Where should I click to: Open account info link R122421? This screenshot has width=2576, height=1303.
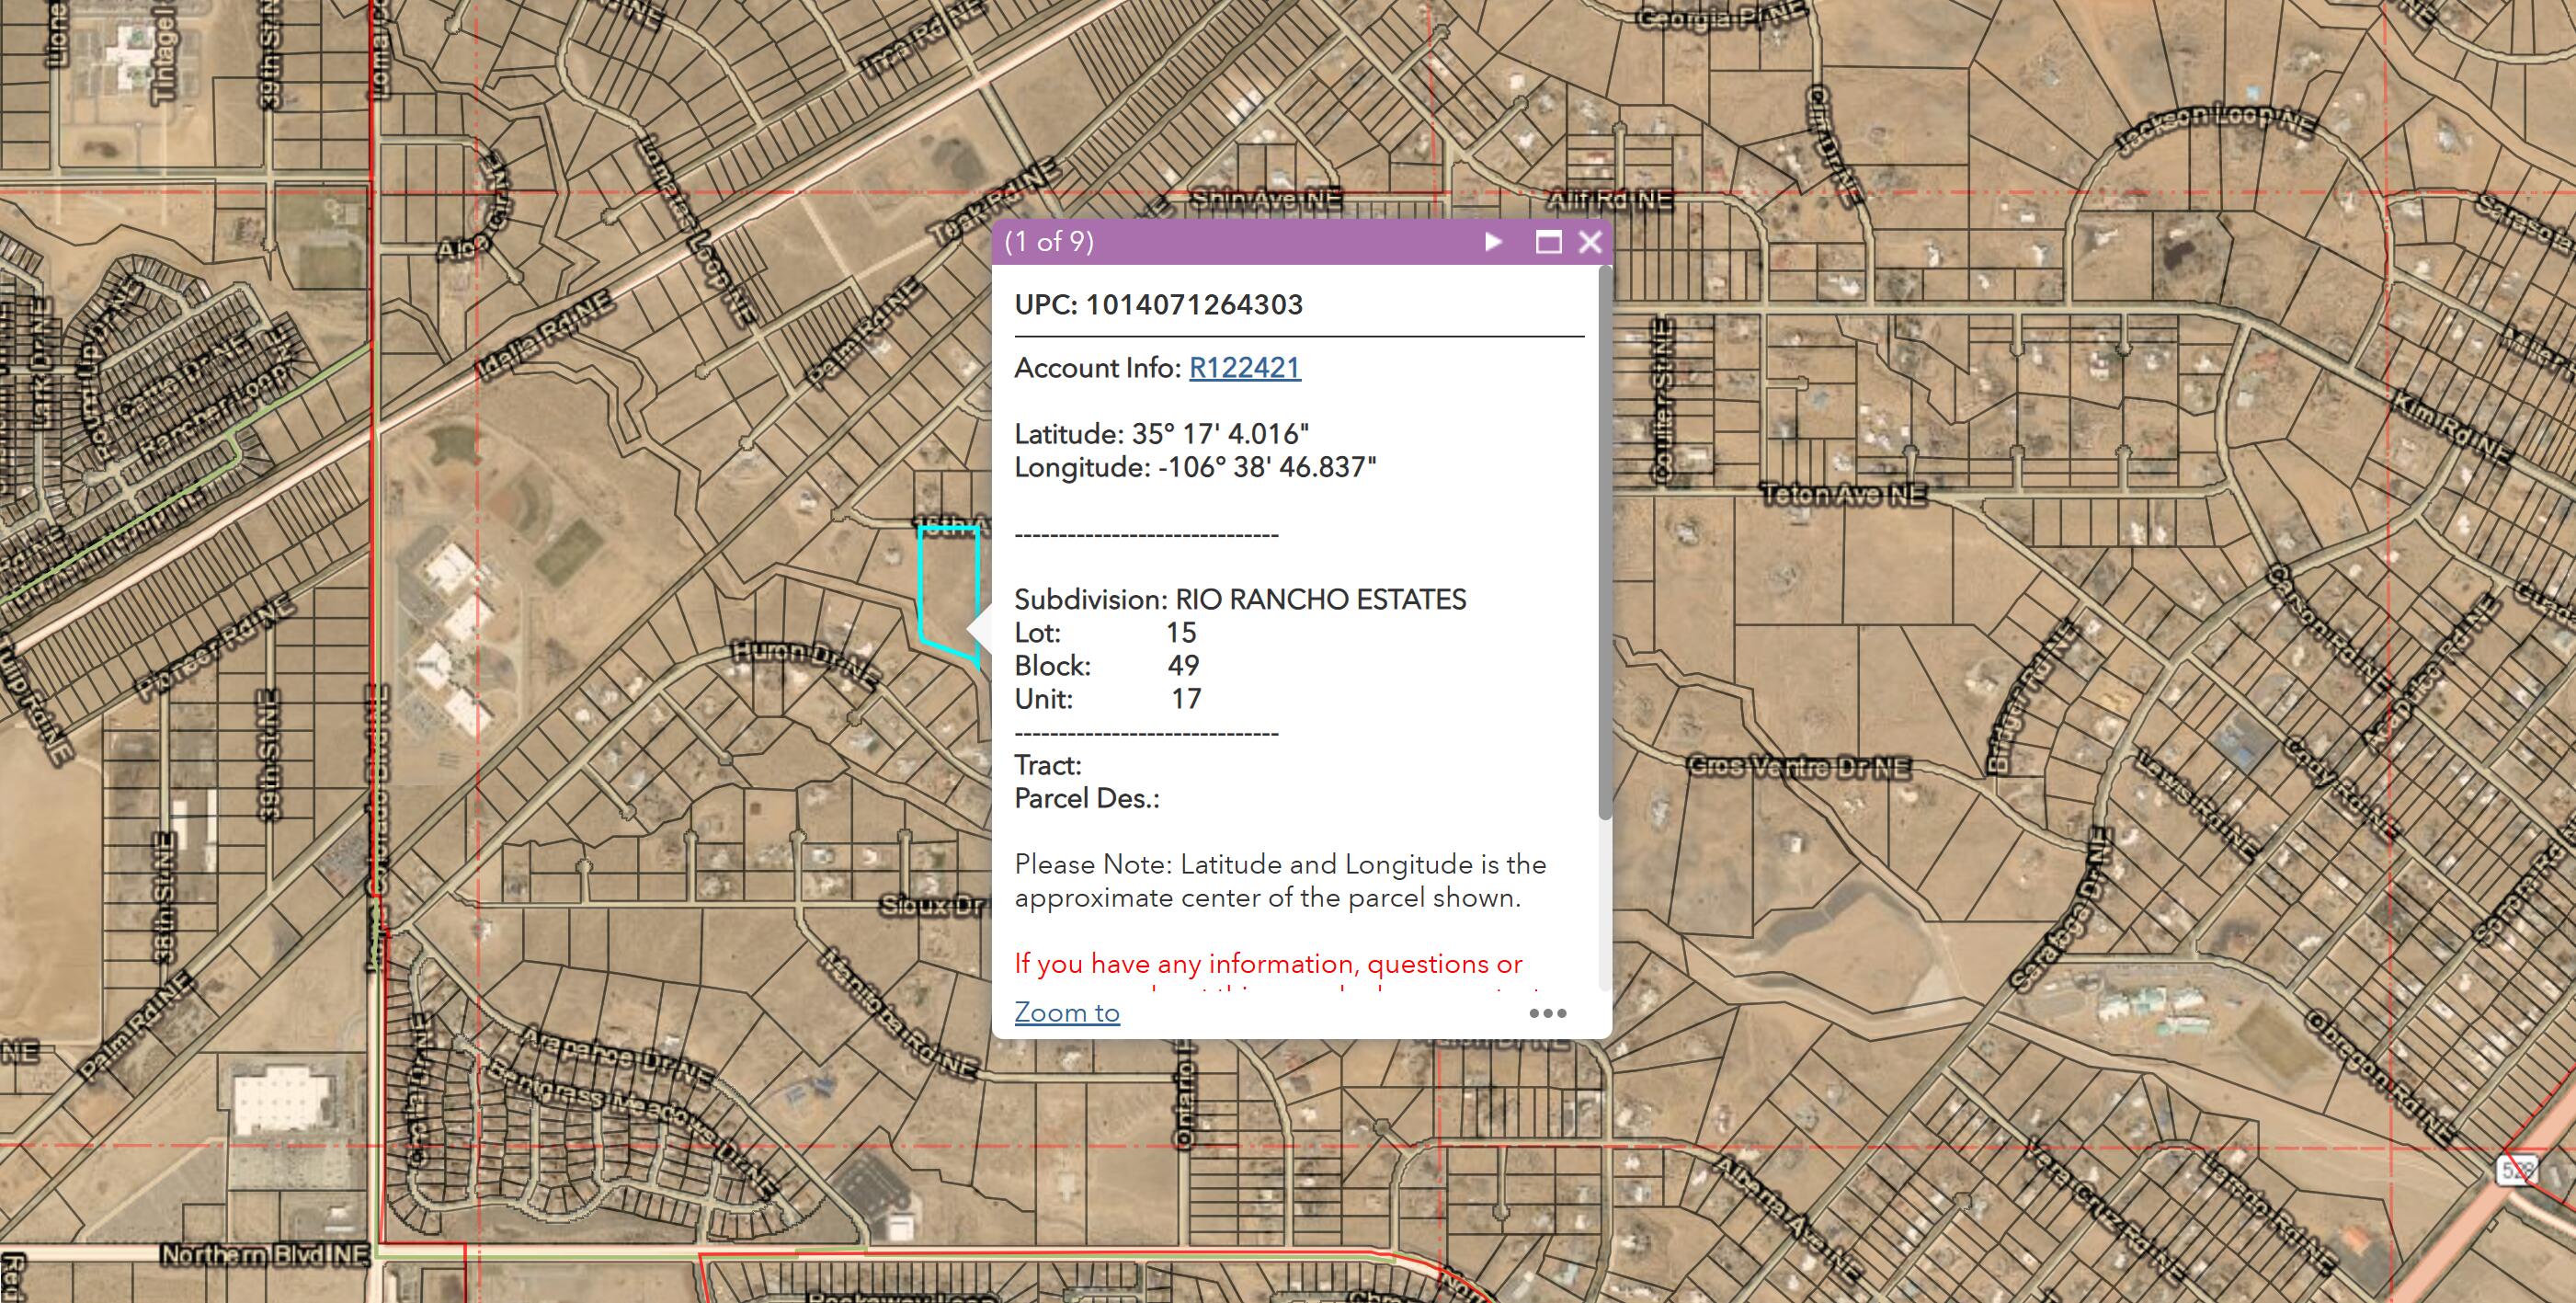(1244, 368)
